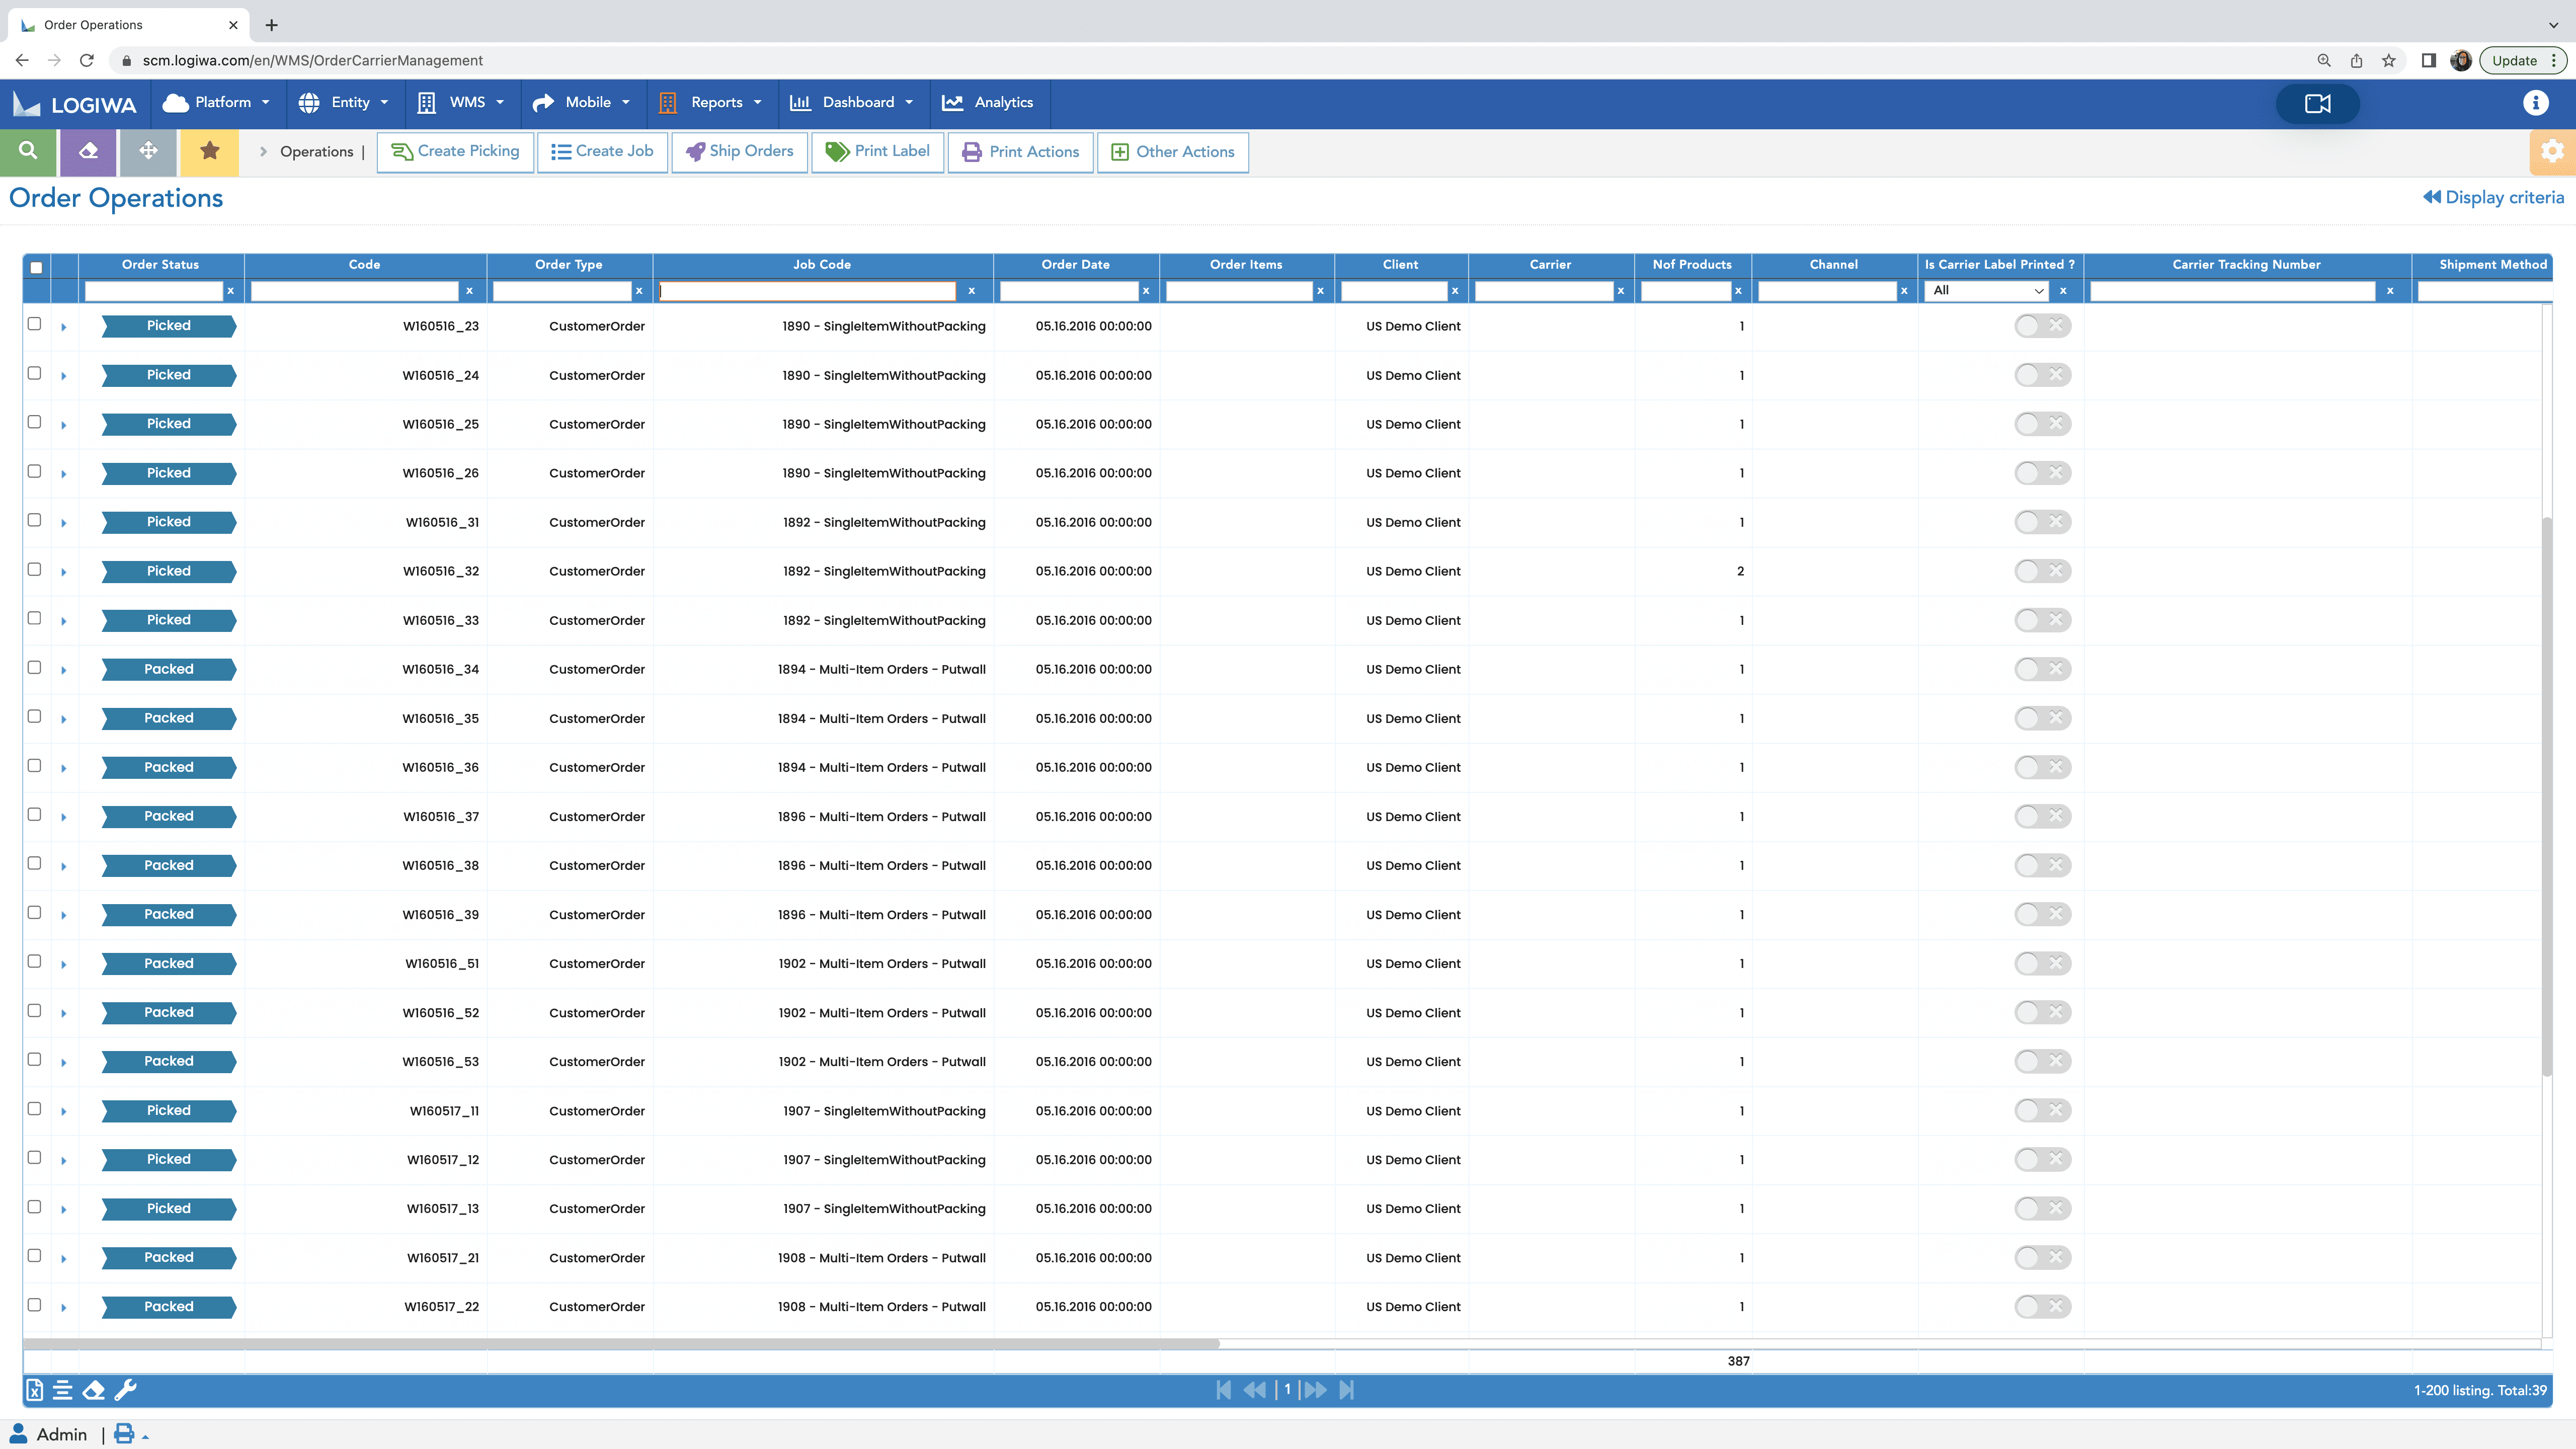Expand row details for W160516_25
The width and height of the screenshot is (2576, 1449).
(x=63, y=425)
